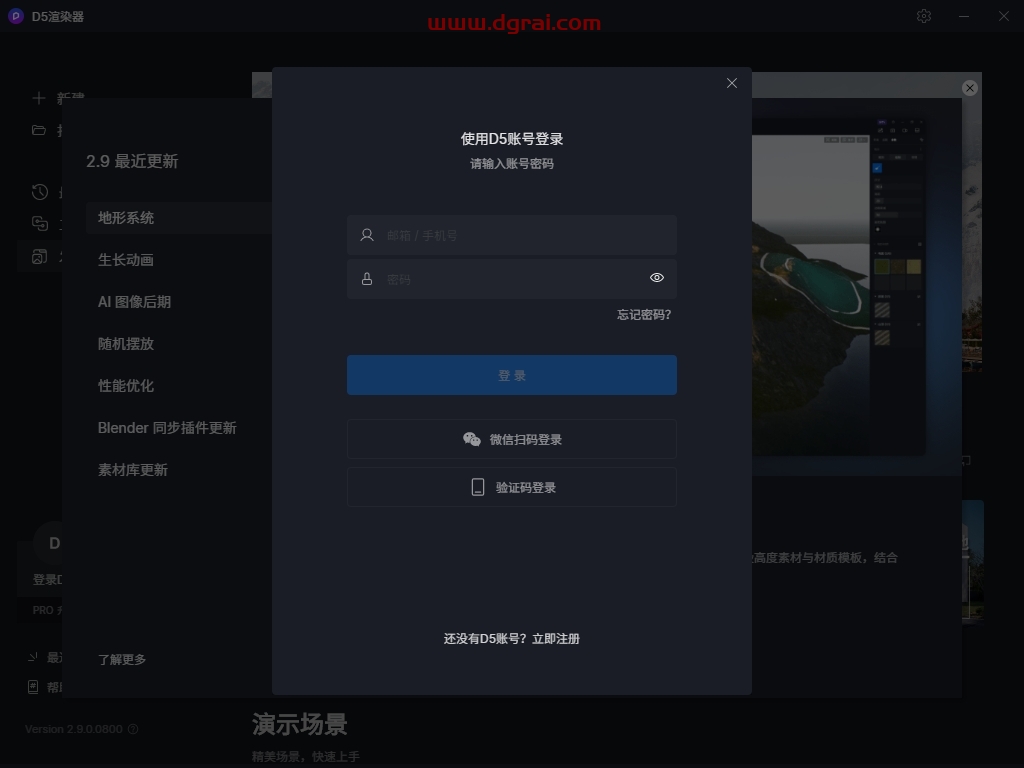Open settings gear in title bar
Image resolution: width=1024 pixels, height=768 pixels.
[x=923, y=16]
